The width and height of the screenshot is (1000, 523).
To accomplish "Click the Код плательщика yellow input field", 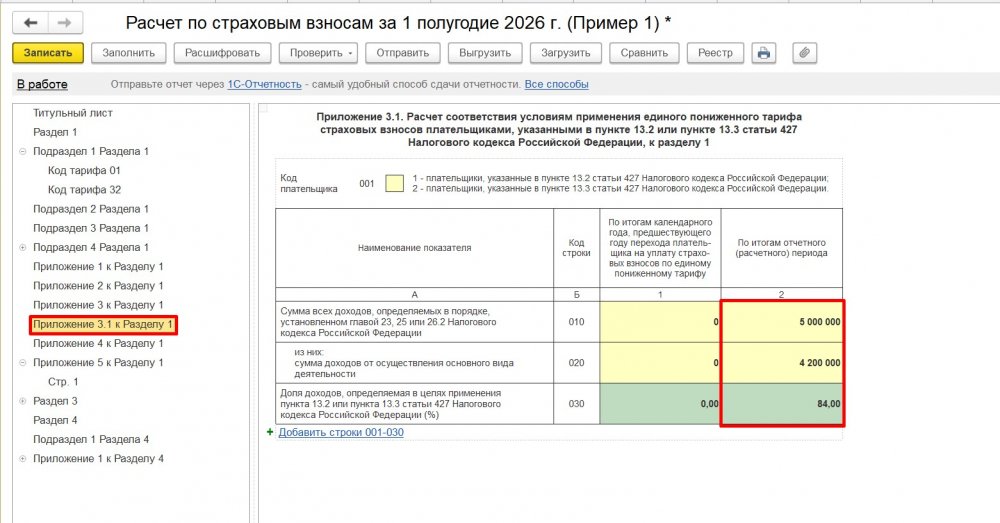I will click(x=394, y=184).
